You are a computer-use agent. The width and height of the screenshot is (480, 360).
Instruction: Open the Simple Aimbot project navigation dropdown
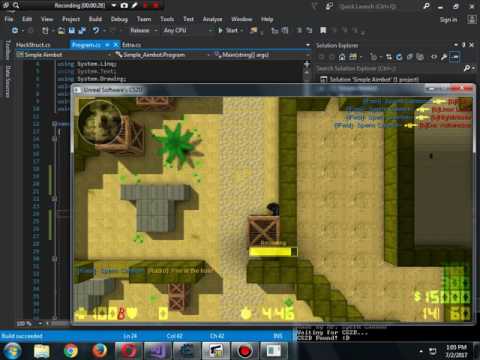64,55
